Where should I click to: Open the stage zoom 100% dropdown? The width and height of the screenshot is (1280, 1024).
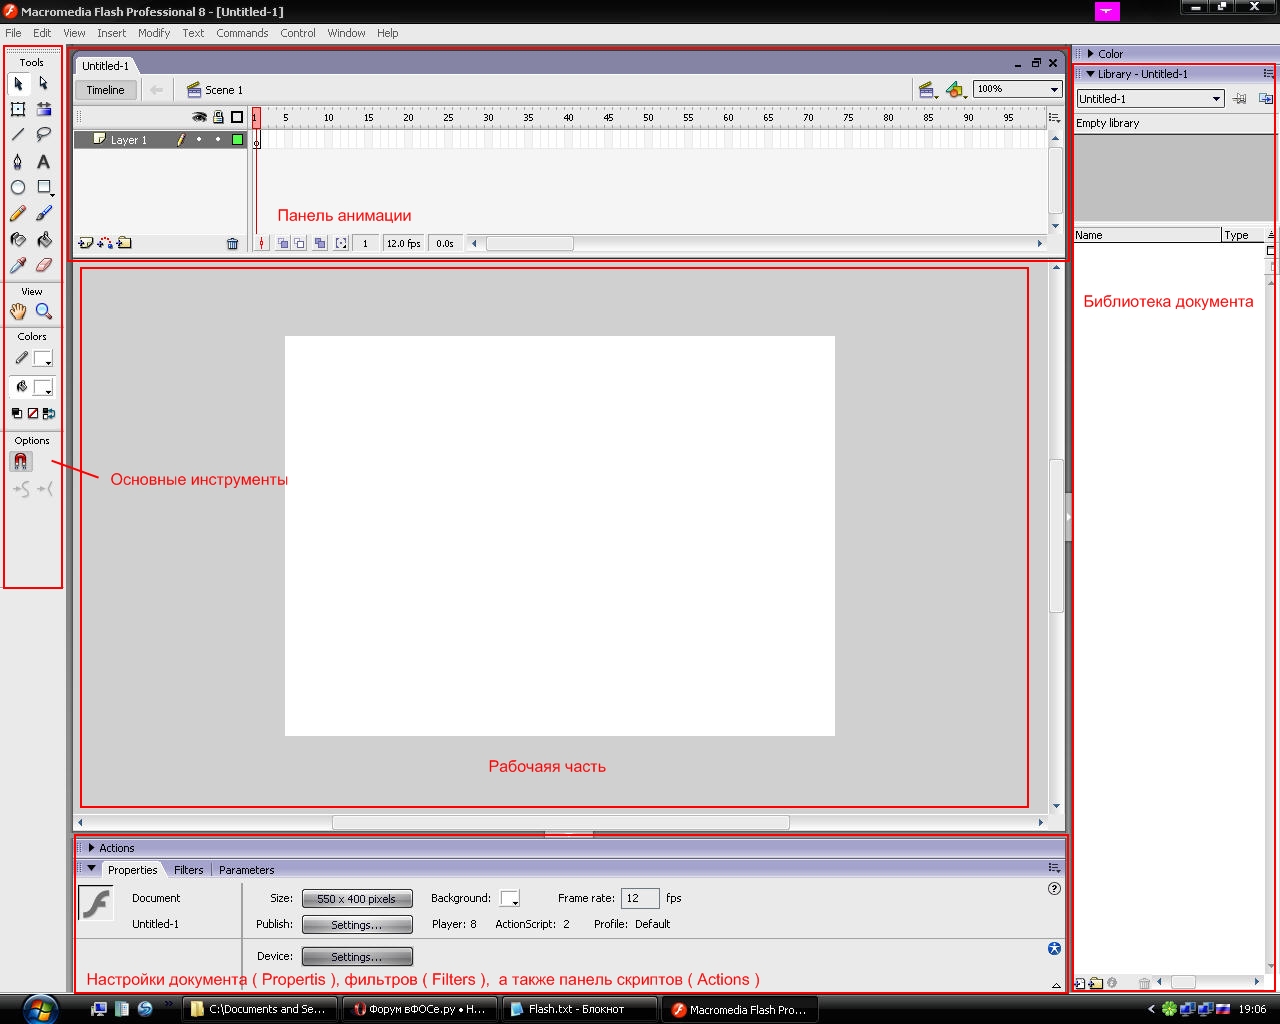1054,90
